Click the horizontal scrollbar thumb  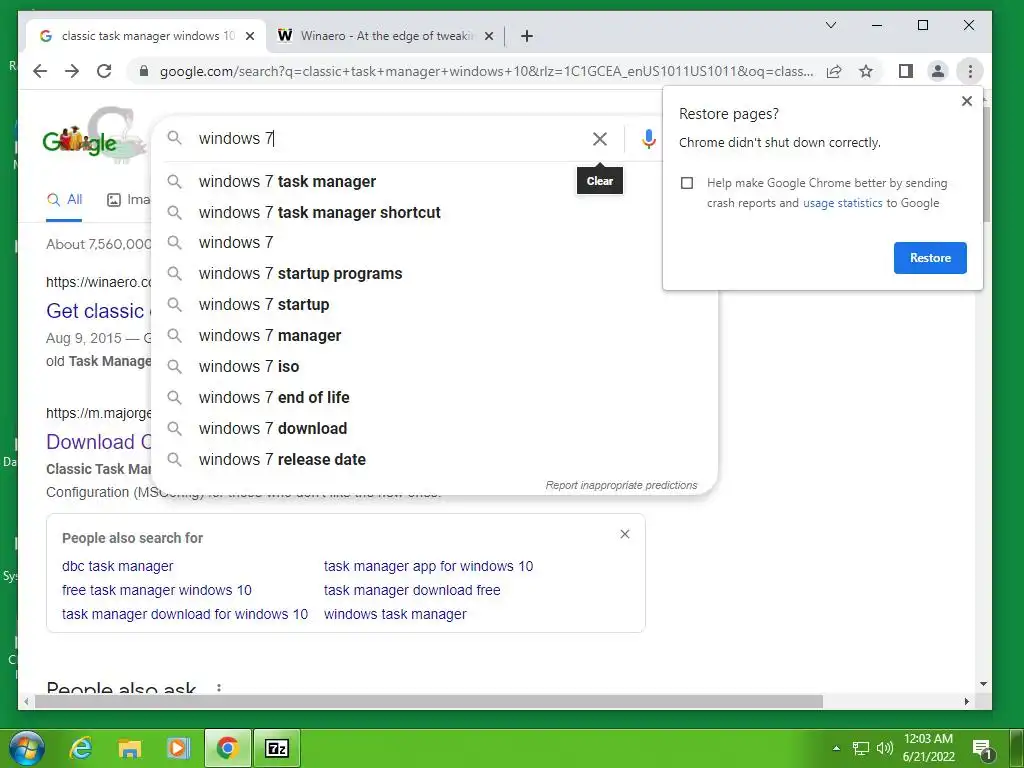(429, 701)
